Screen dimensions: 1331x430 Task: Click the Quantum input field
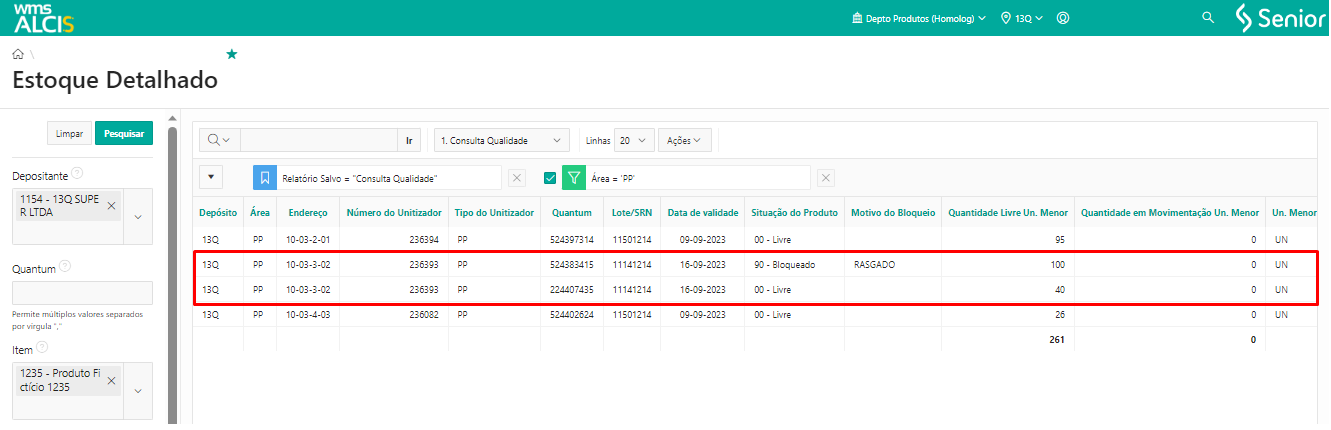coord(82,293)
